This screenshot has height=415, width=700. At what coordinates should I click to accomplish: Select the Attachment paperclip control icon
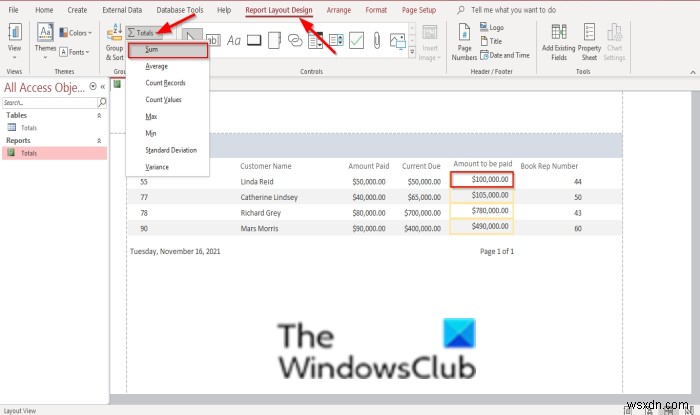(377, 41)
